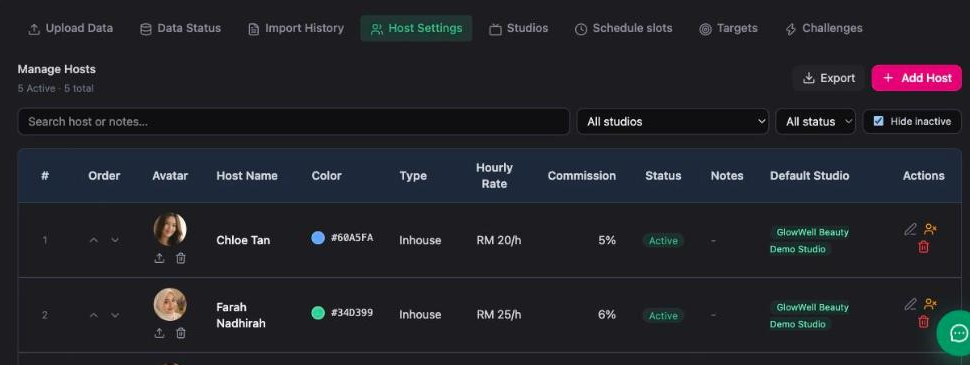Screen dimensions: 970x365
Task: Open the green chat support bubble
Action: [x=956, y=333]
